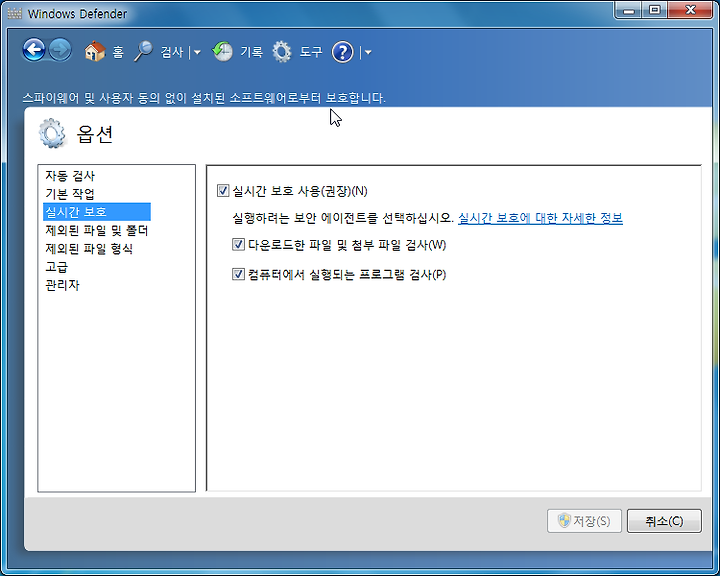Toggle 컴퓨터에서 실행되는 프로그램 검사 checkbox

pyautogui.click(x=238, y=274)
